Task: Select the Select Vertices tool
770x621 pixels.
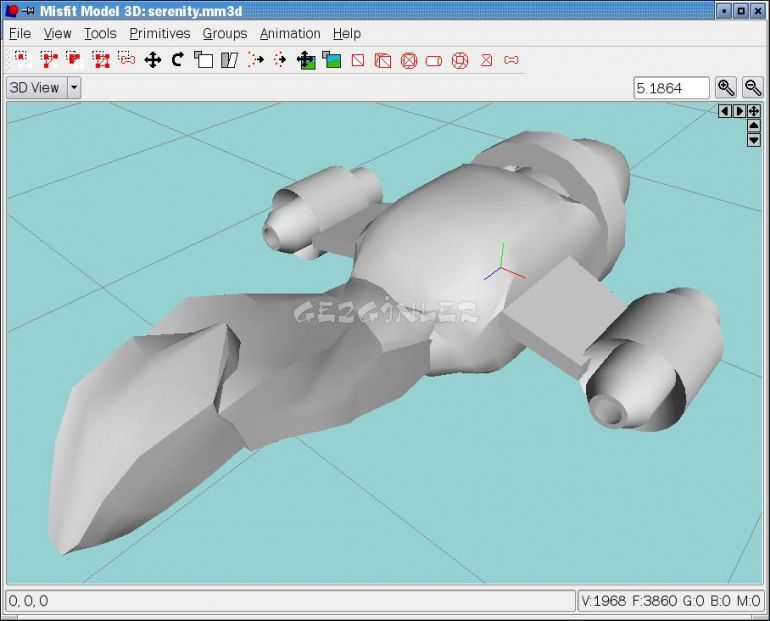Action: click(22, 60)
